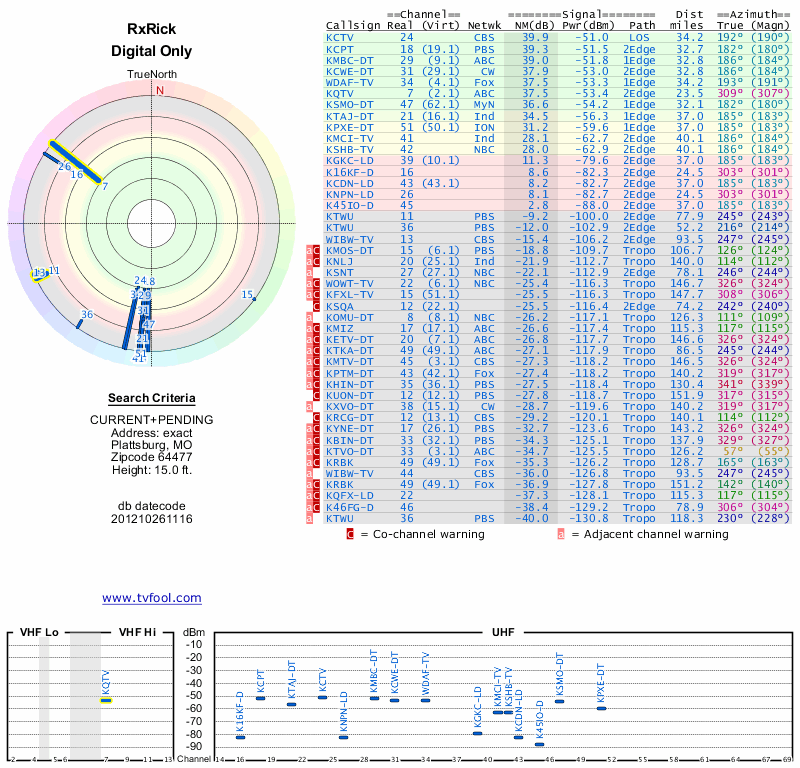Click the KSNT callsign
The height and width of the screenshot is (768, 800).
340,272
